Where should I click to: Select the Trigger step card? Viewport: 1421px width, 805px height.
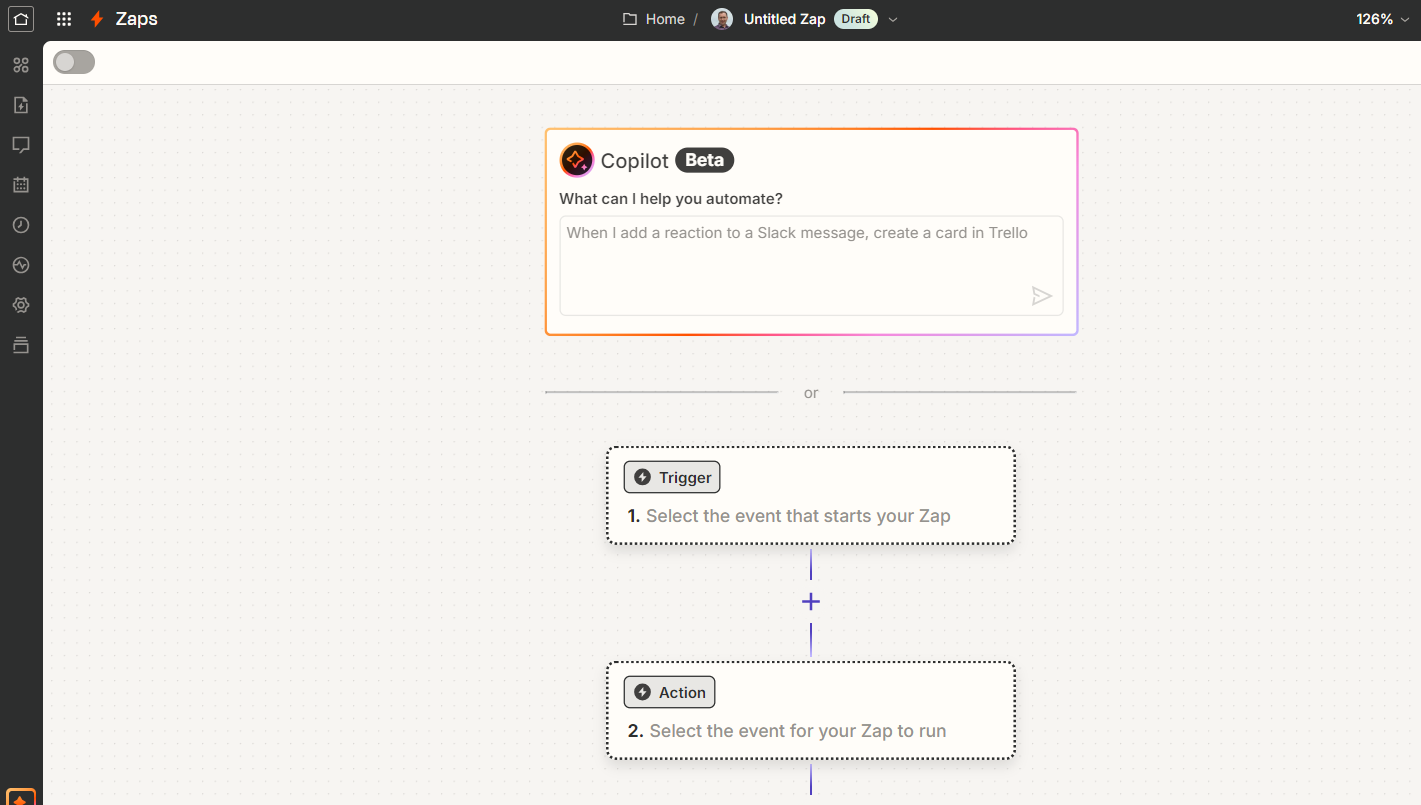tap(811, 496)
